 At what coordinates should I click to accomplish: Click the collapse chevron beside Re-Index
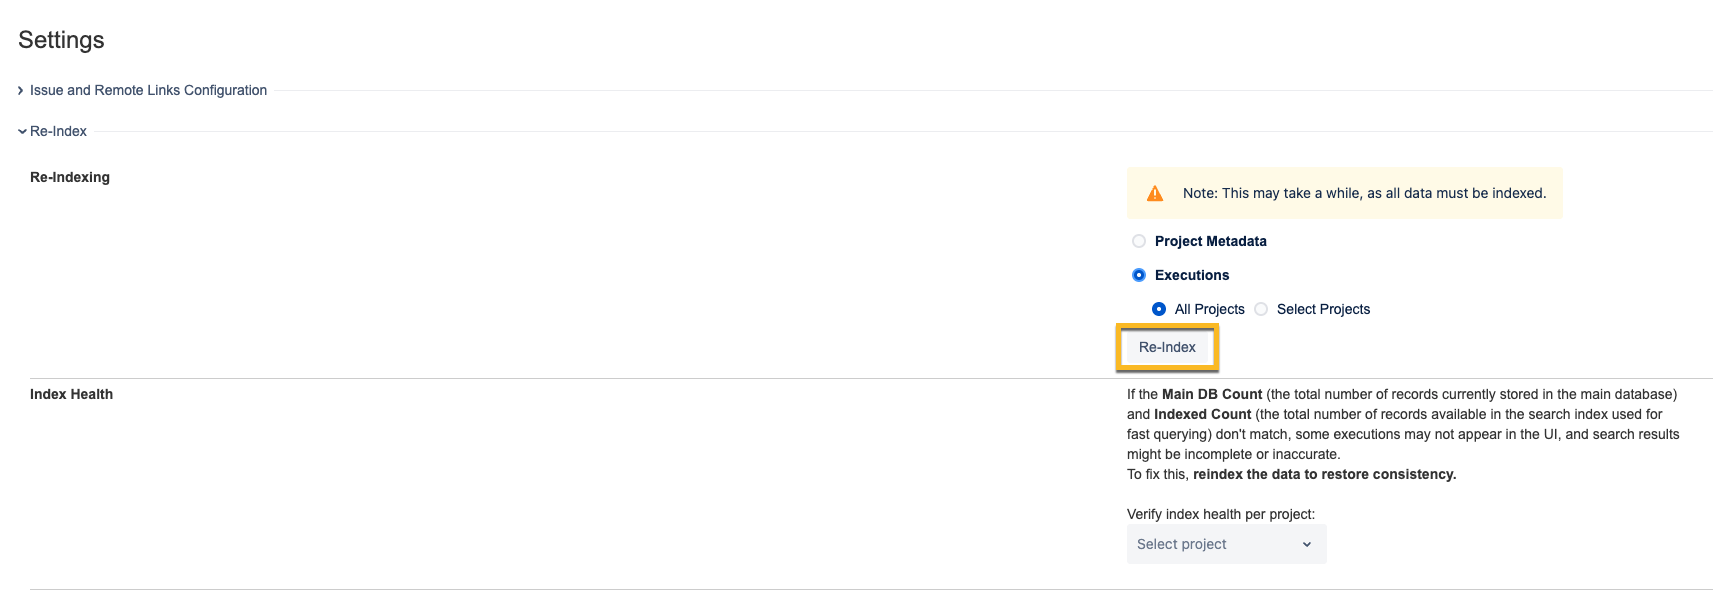coord(22,131)
